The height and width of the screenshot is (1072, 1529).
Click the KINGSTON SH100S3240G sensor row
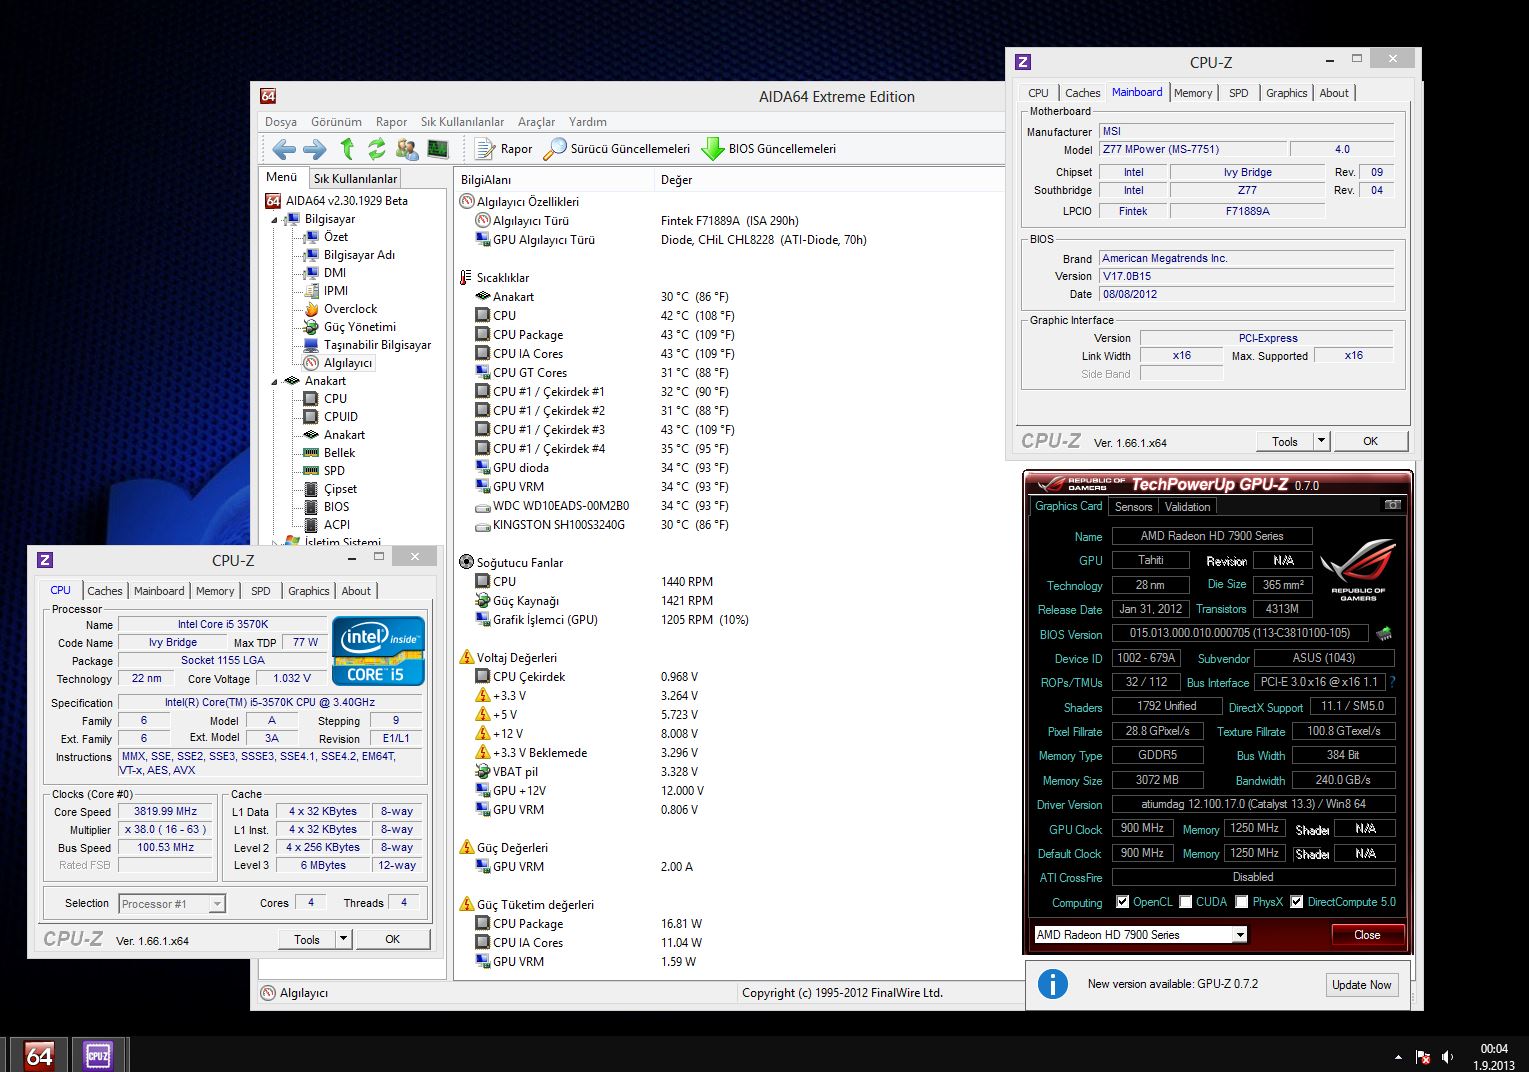click(x=602, y=525)
